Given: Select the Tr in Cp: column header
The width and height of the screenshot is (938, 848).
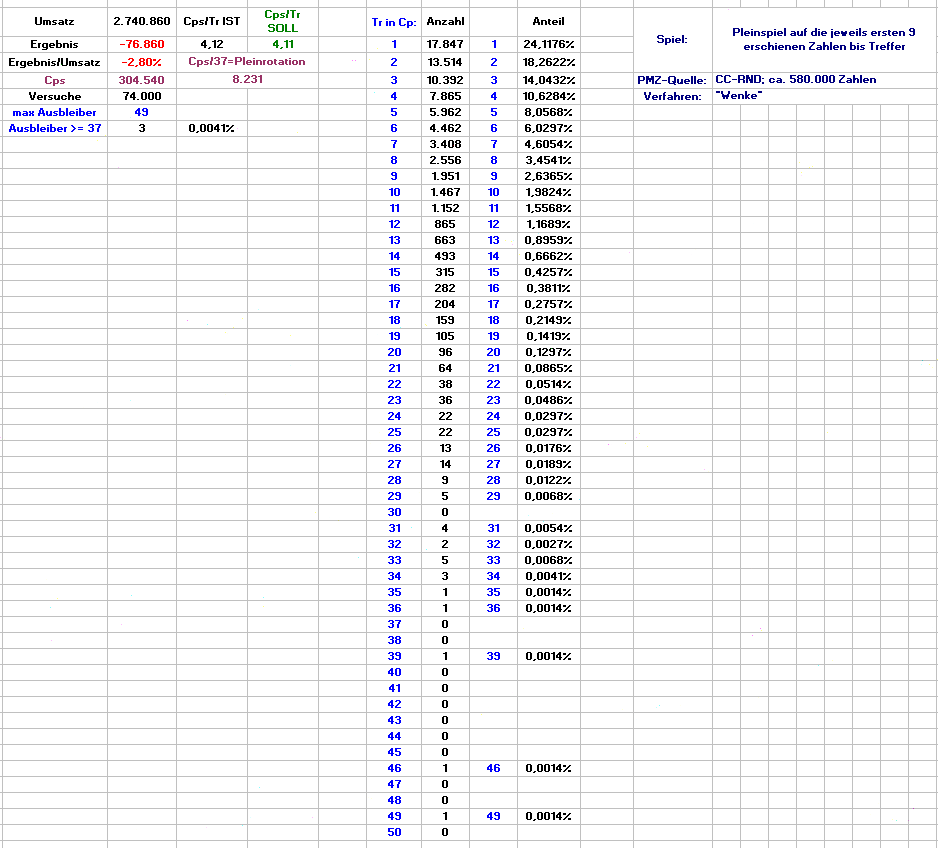Looking at the screenshot, I should [394, 22].
